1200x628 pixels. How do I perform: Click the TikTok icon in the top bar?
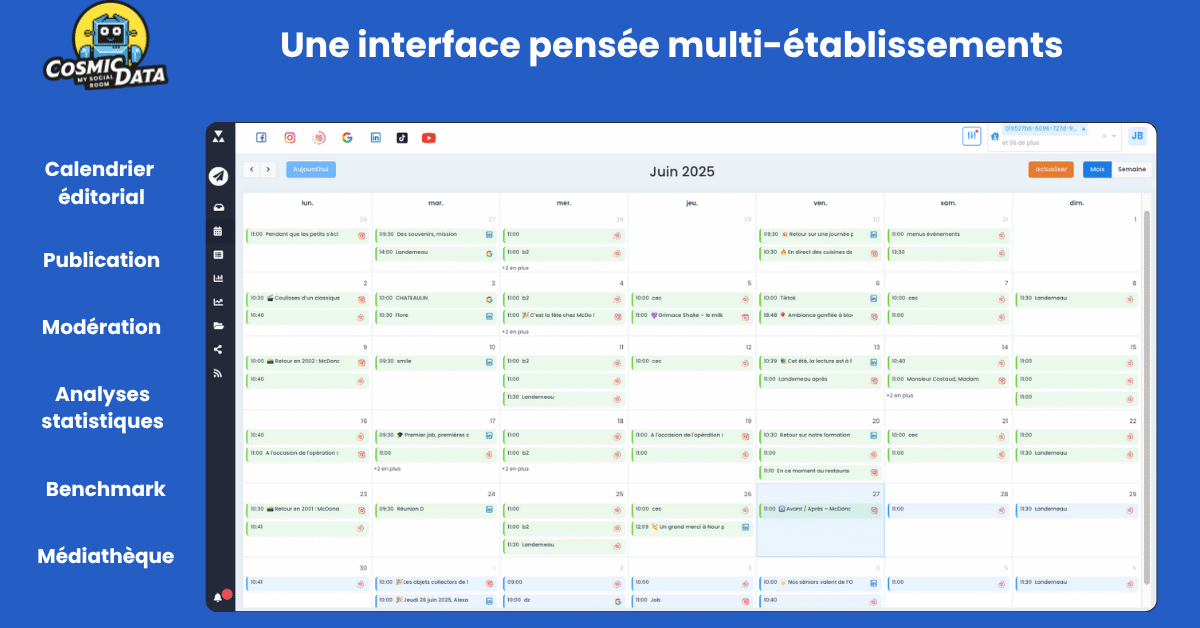(x=401, y=137)
